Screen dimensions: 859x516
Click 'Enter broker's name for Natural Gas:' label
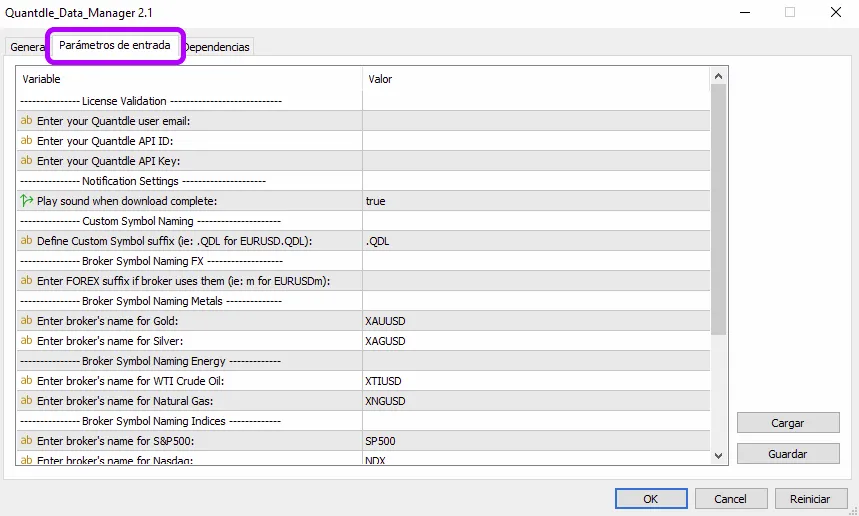click(x=125, y=401)
